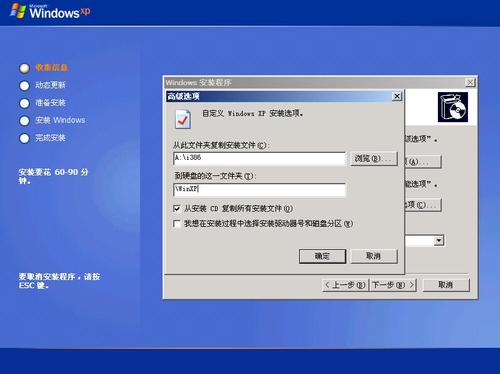The height and width of the screenshot is (374, 500).
Task: Click the checklist icon in Advanced Options dialog
Action: click(183, 119)
